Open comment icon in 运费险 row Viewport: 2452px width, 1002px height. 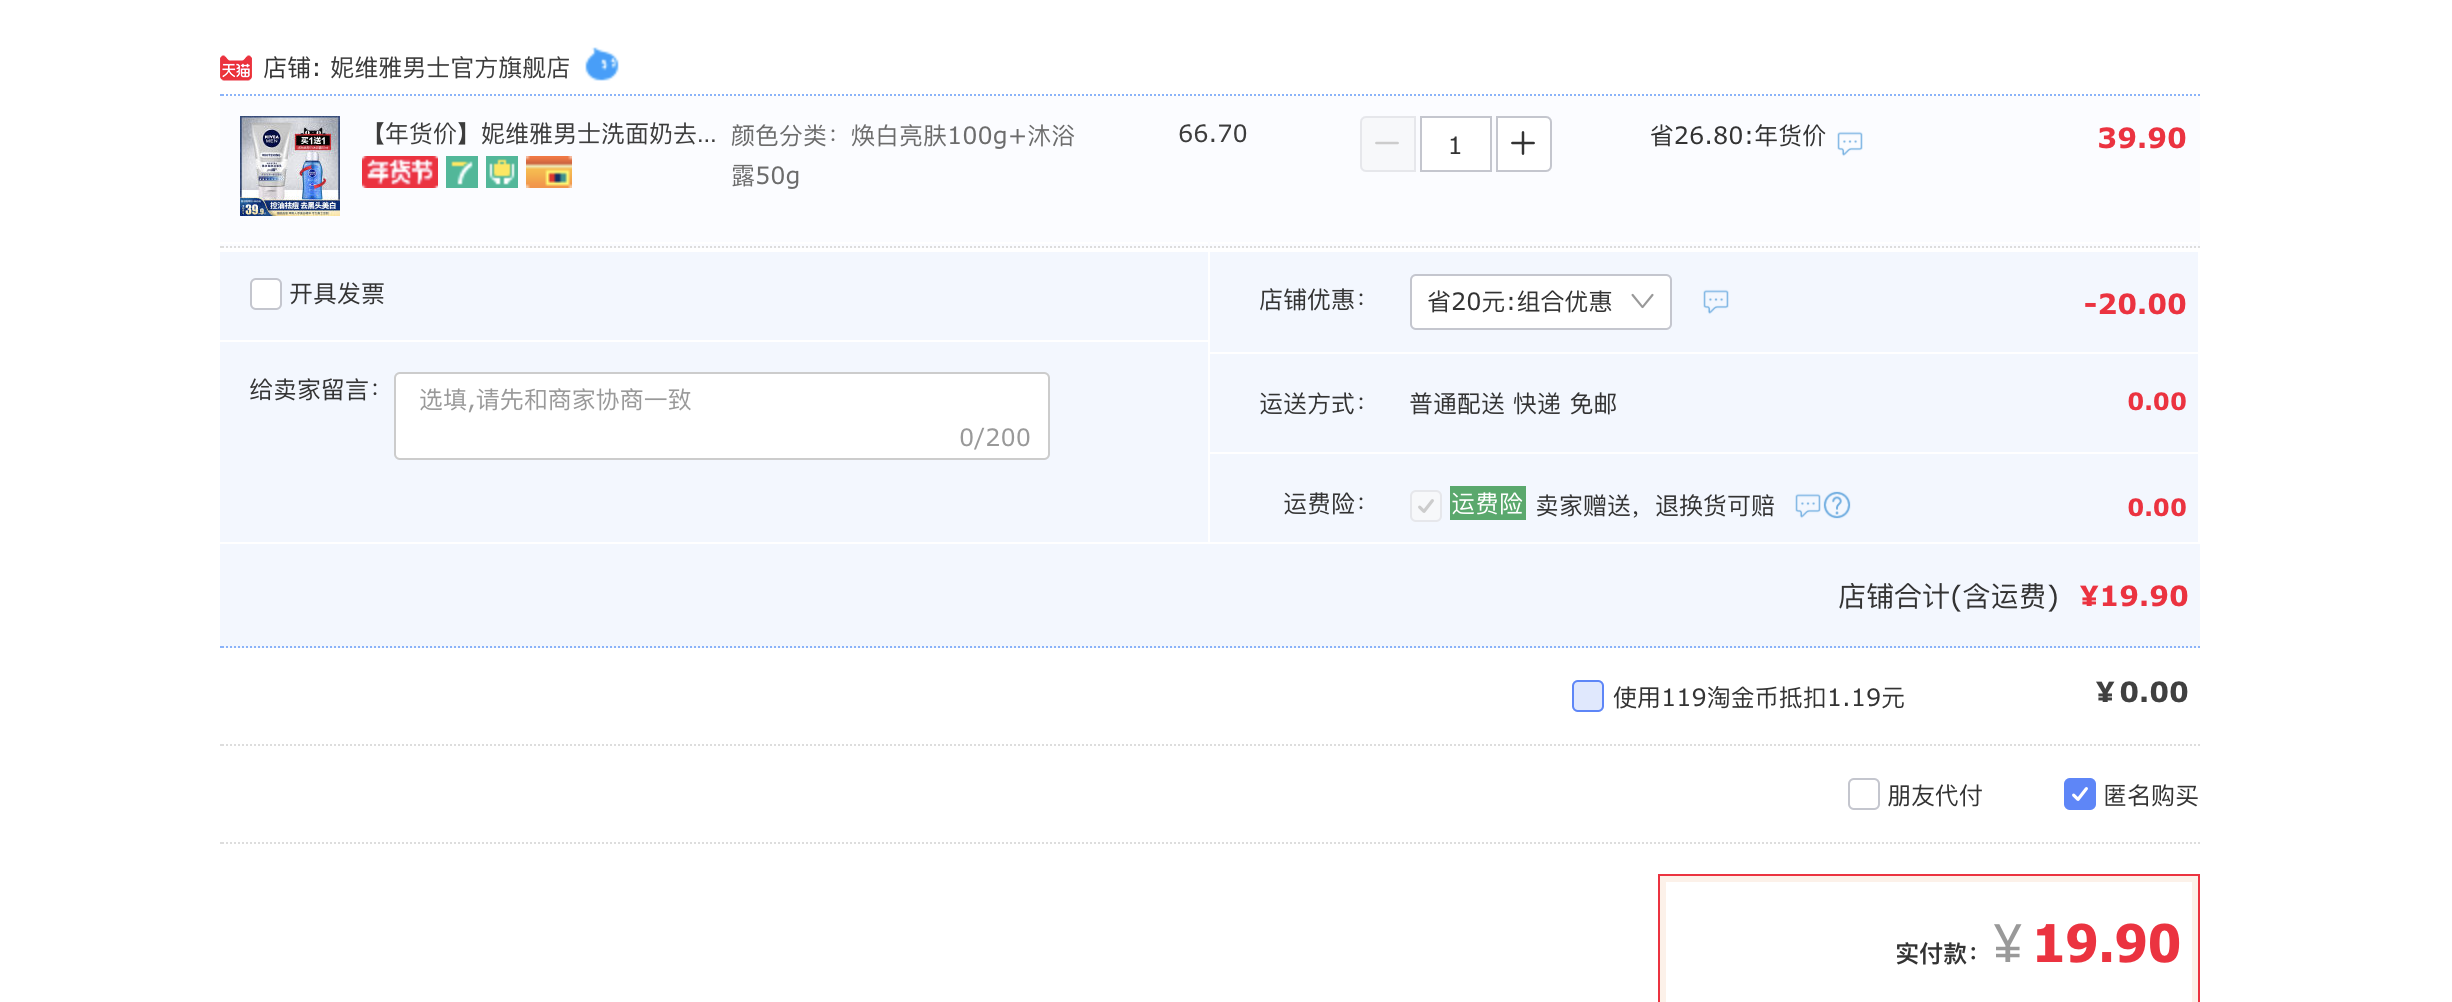[1807, 505]
